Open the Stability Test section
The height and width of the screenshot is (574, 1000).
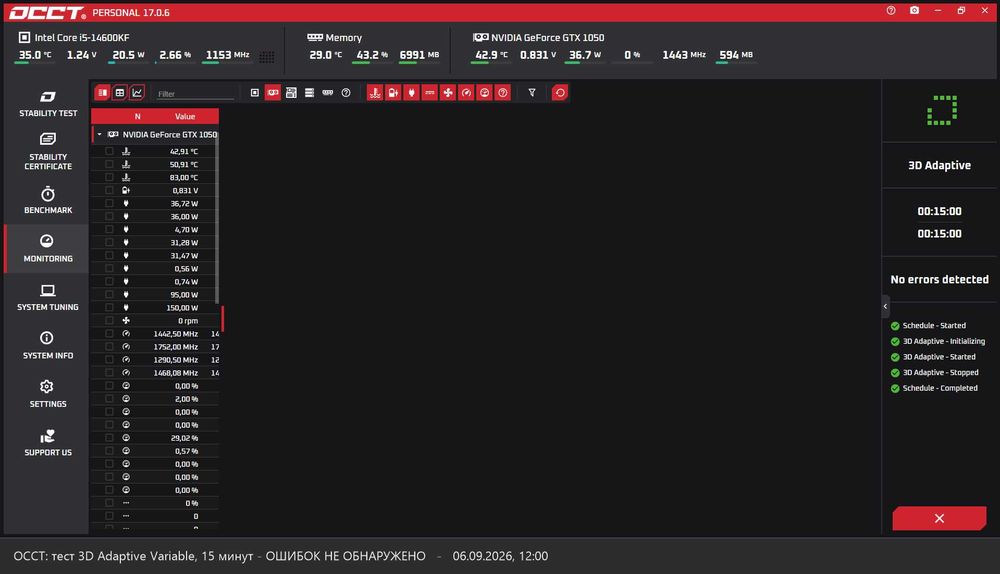[x=48, y=104]
